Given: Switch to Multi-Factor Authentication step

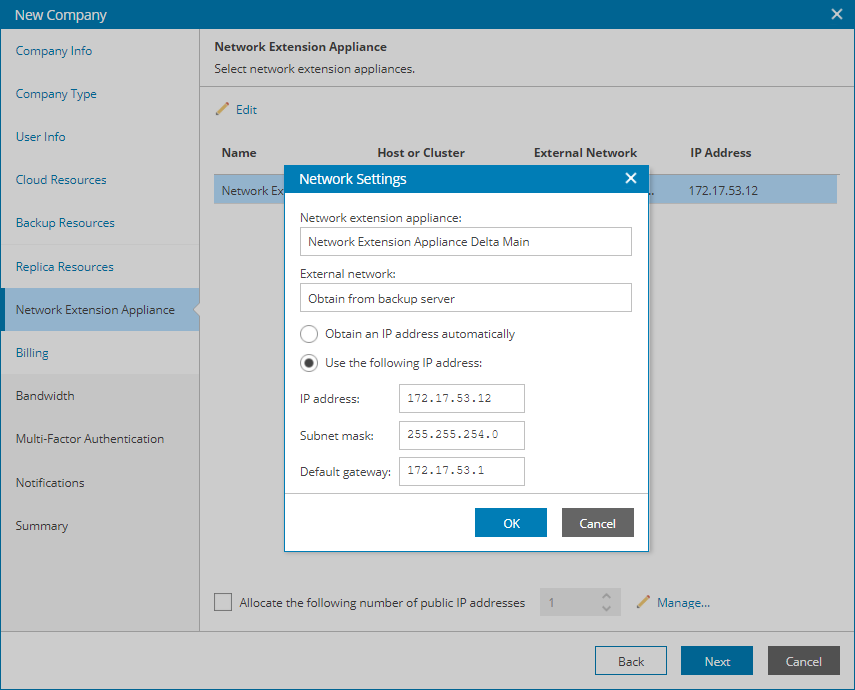Looking at the screenshot, I should pos(90,439).
